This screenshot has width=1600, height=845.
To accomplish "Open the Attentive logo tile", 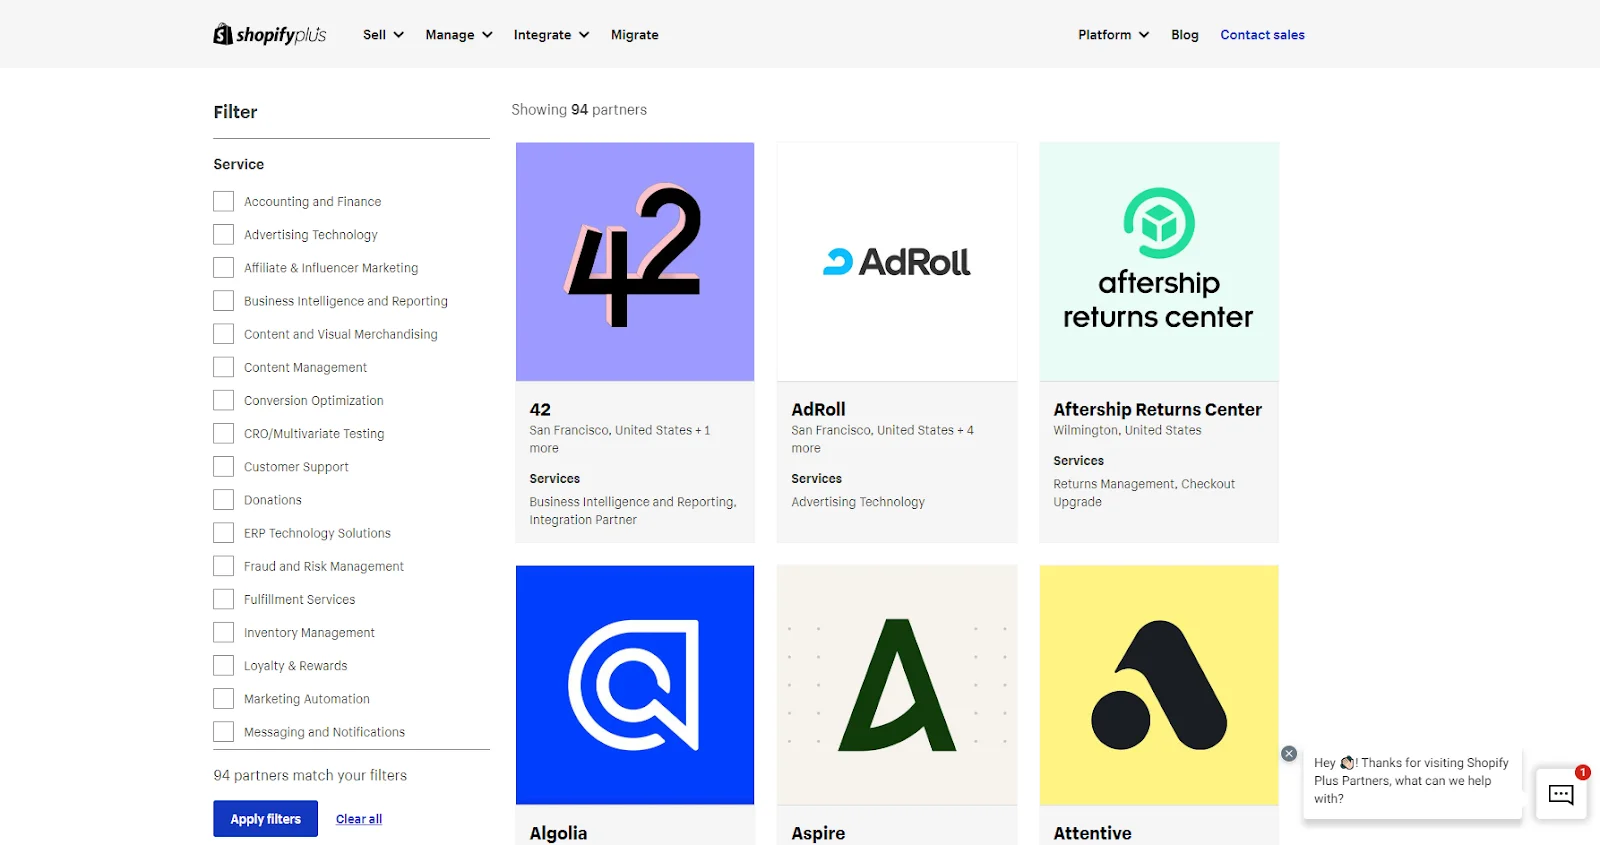I will [1159, 685].
